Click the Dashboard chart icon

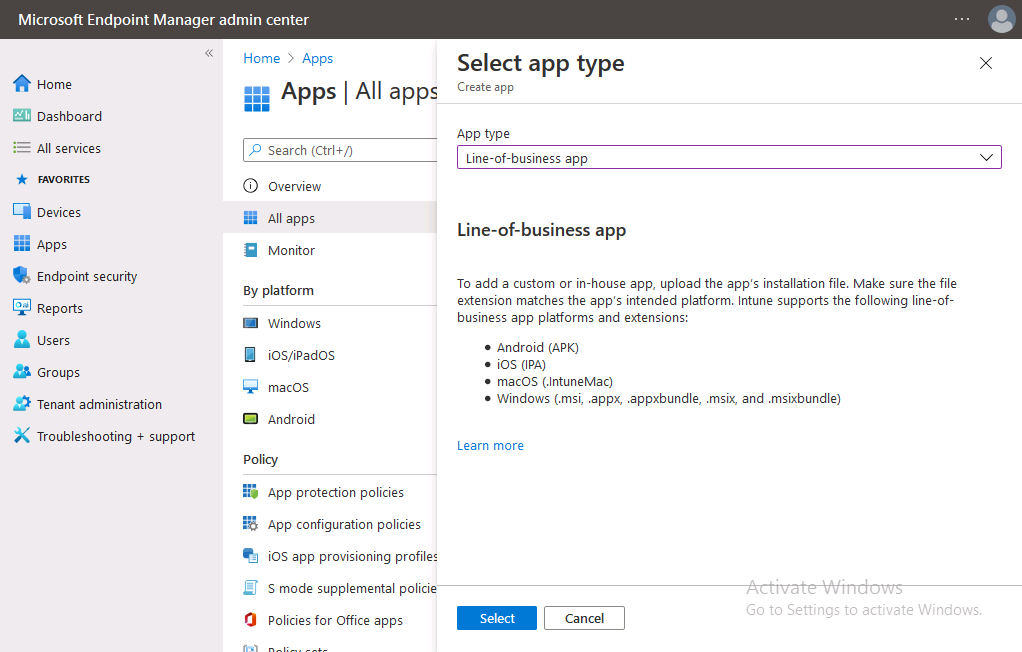coord(22,115)
